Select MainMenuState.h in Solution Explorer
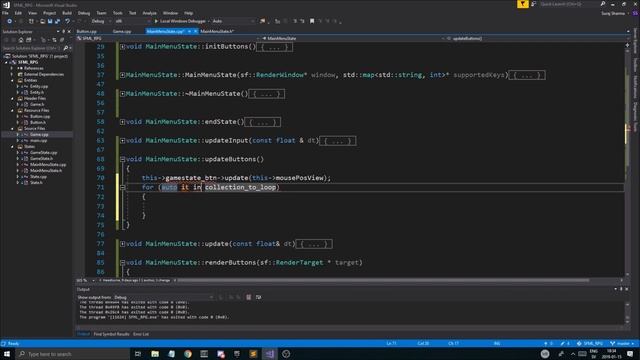The width and height of the screenshot is (640, 360). pyautogui.click(x=46, y=171)
